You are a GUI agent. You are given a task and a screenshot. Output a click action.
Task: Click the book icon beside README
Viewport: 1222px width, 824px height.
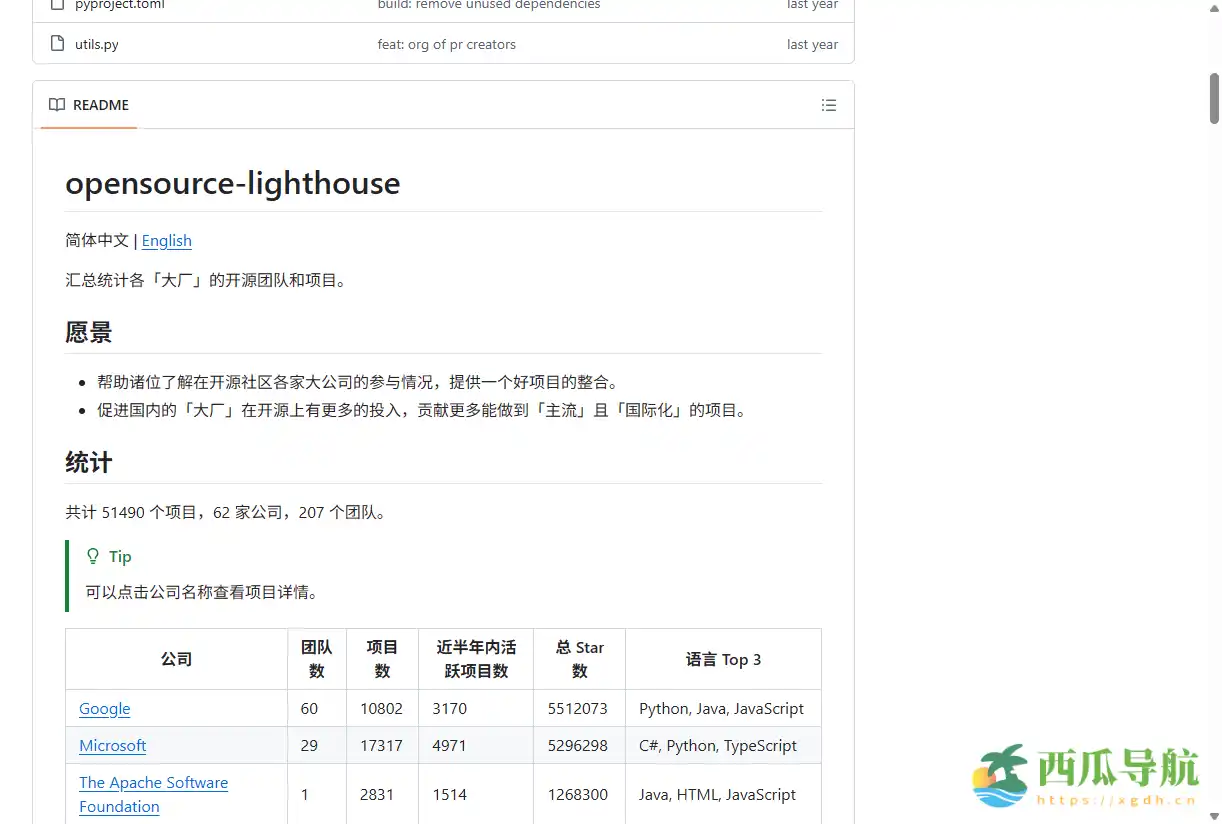(55, 104)
